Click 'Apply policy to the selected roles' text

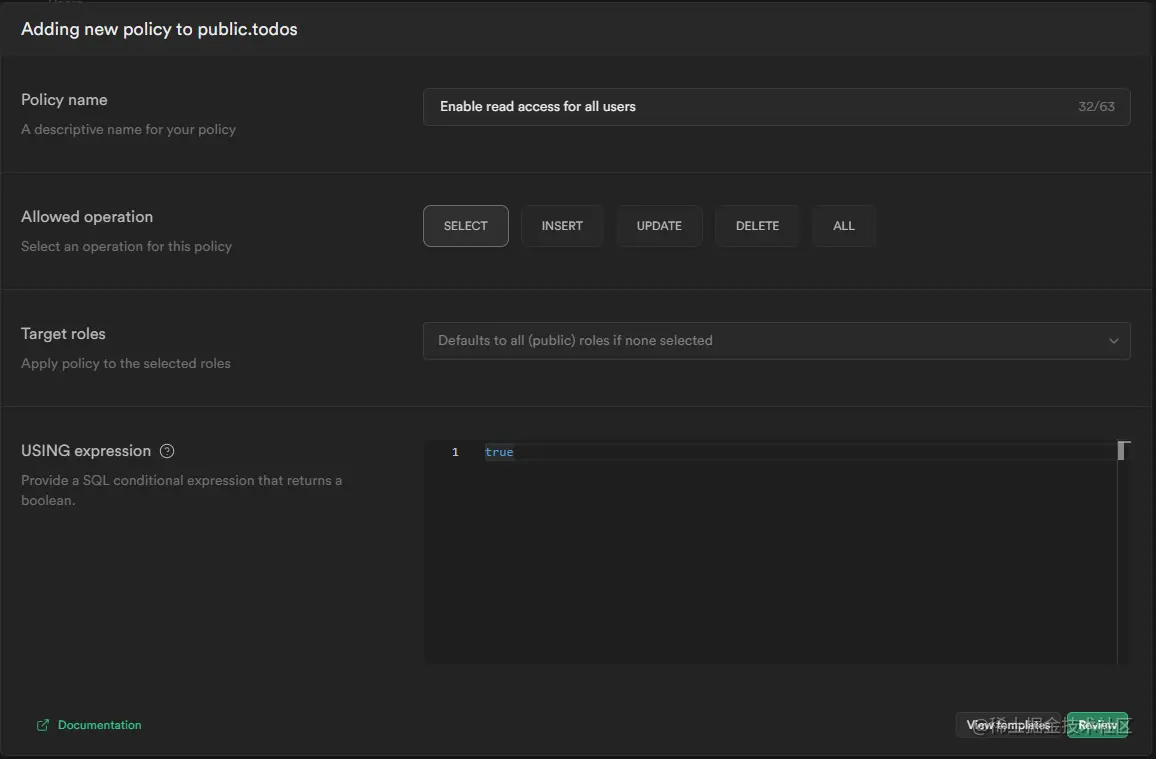pyautogui.click(x=125, y=363)
